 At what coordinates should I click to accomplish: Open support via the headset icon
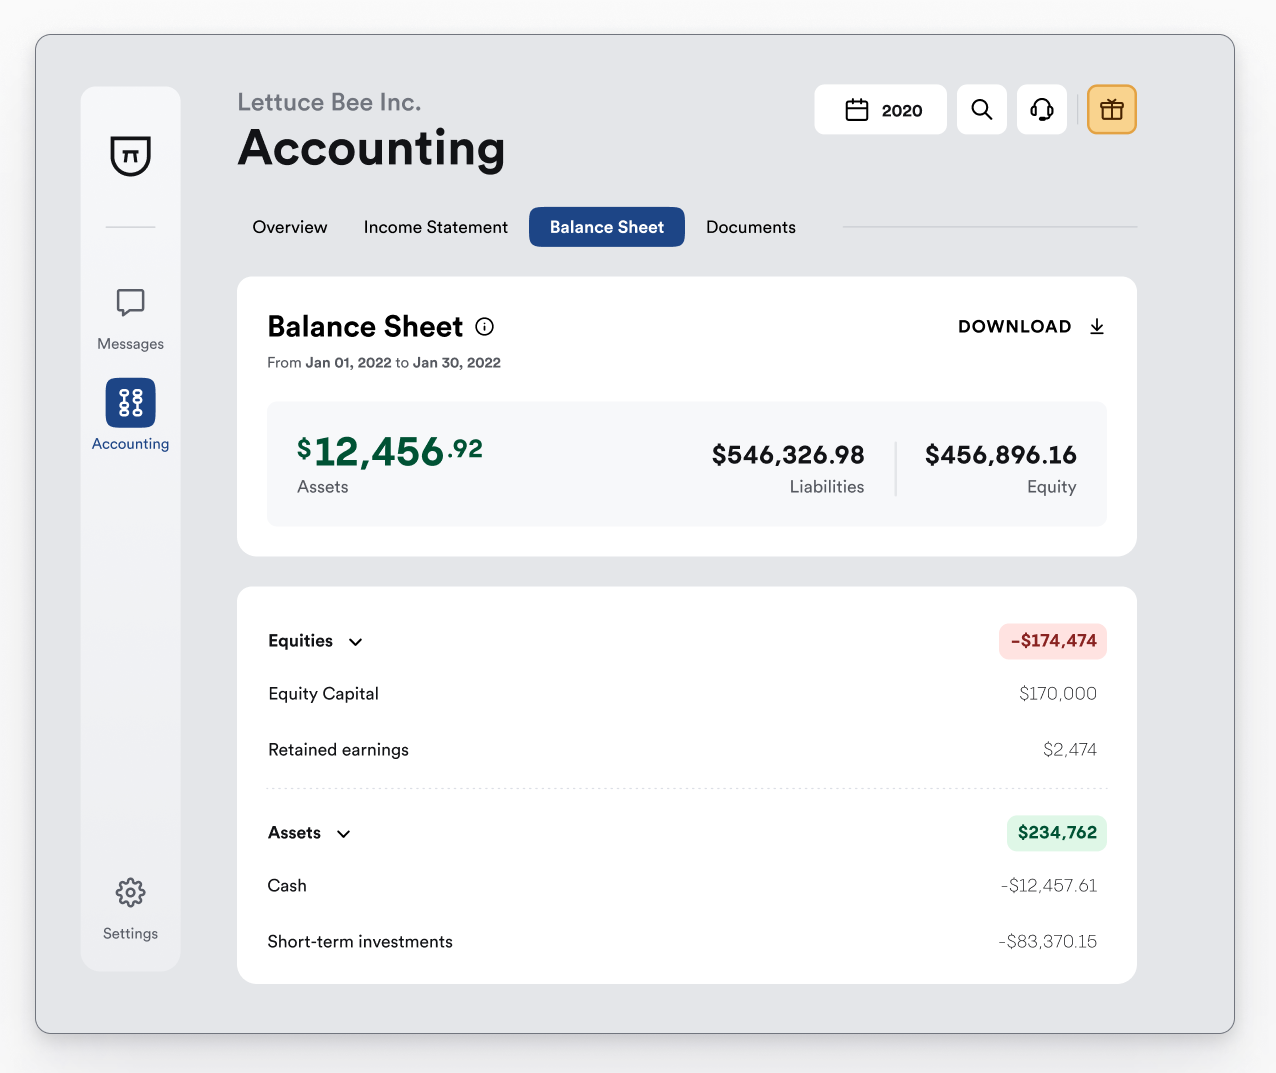click(x=1041, y=109)
